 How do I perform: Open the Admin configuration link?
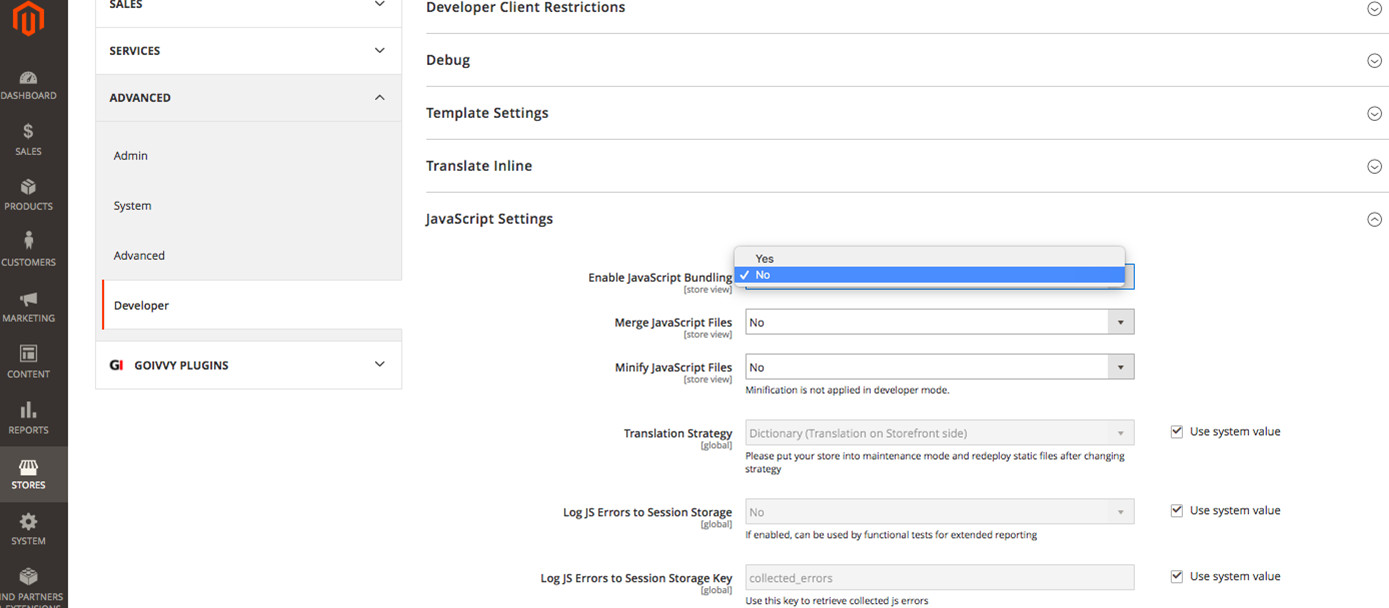(131, 156)
